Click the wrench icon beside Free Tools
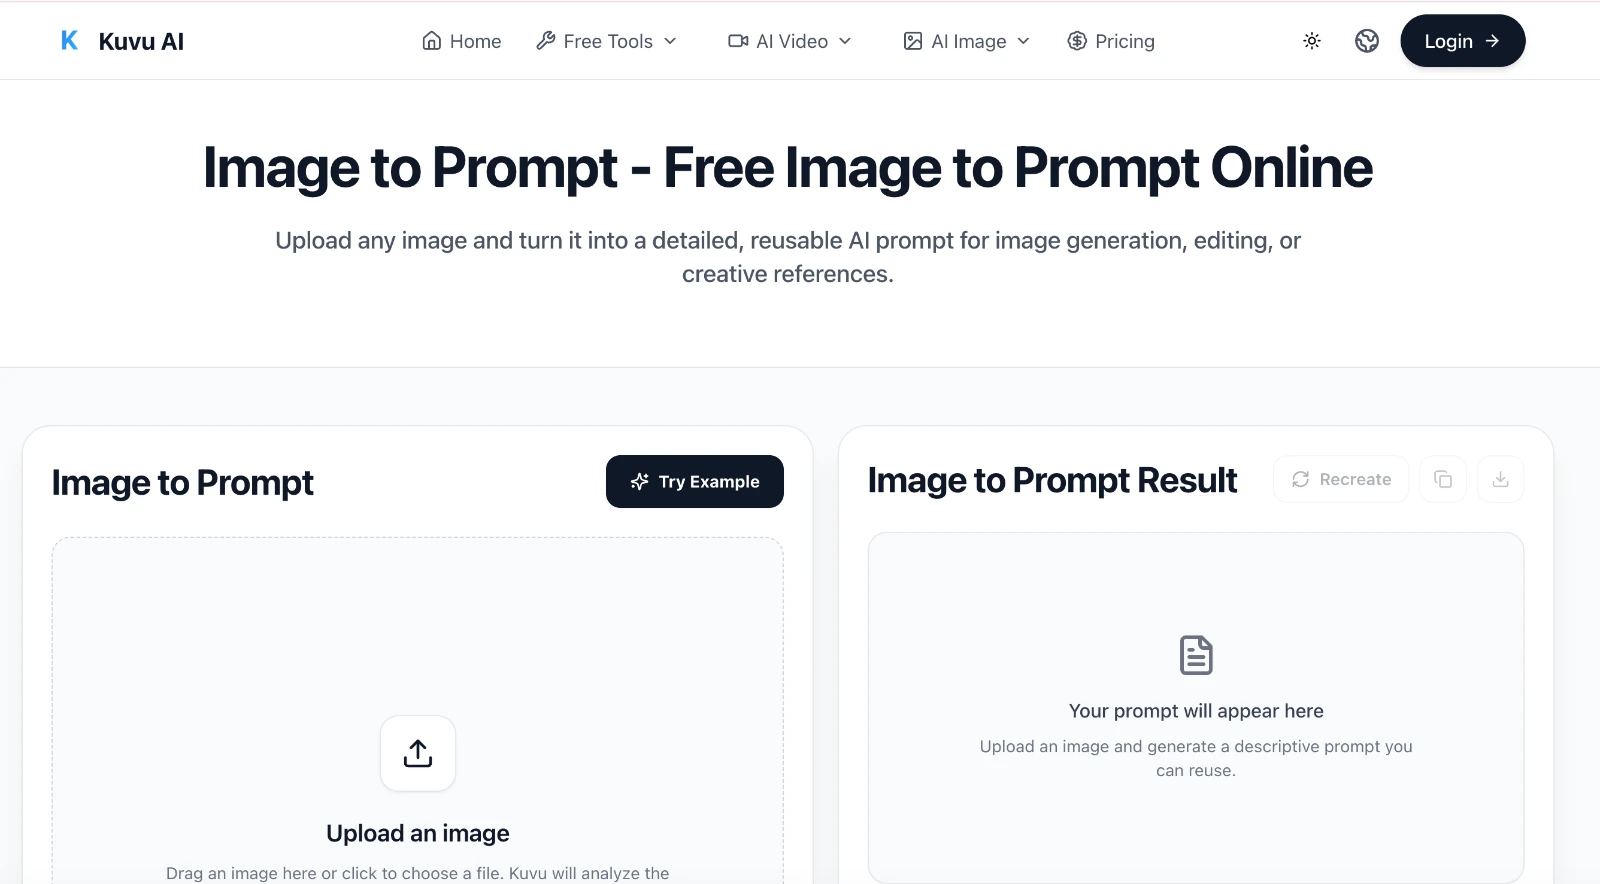The image size is (1600, 884). click(545, 41)
